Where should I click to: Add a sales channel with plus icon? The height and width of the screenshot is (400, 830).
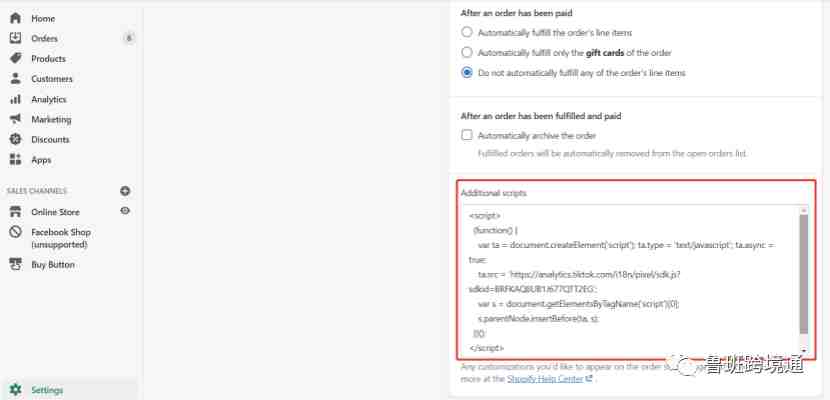(x=125, y=191)
